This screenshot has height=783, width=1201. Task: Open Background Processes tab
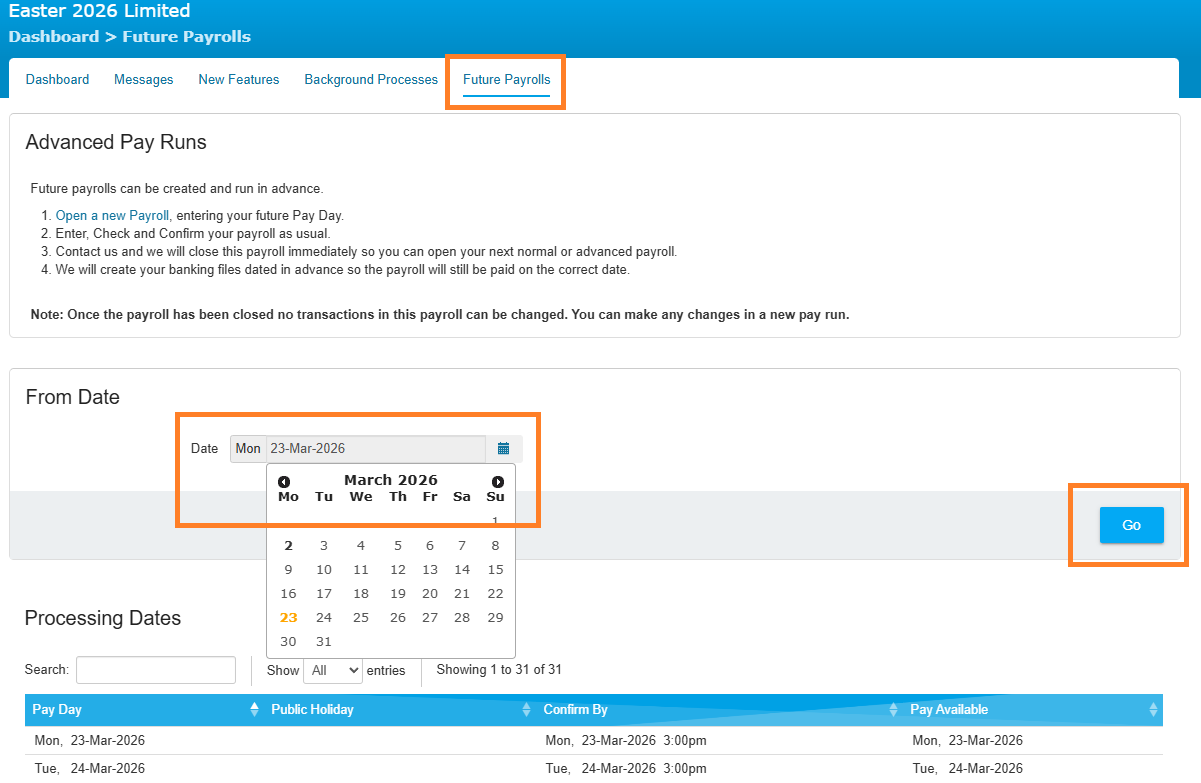pos(371,80)
